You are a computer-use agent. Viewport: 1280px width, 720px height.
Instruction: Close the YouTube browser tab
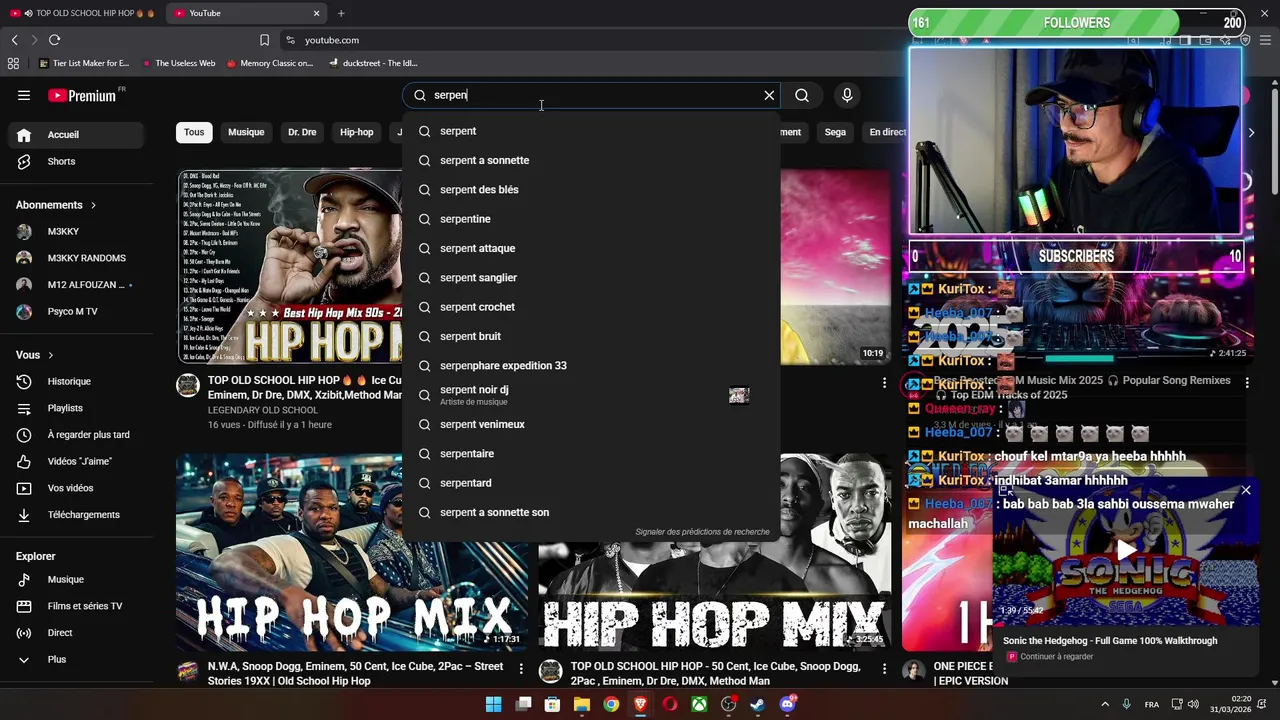click(317, 13)
